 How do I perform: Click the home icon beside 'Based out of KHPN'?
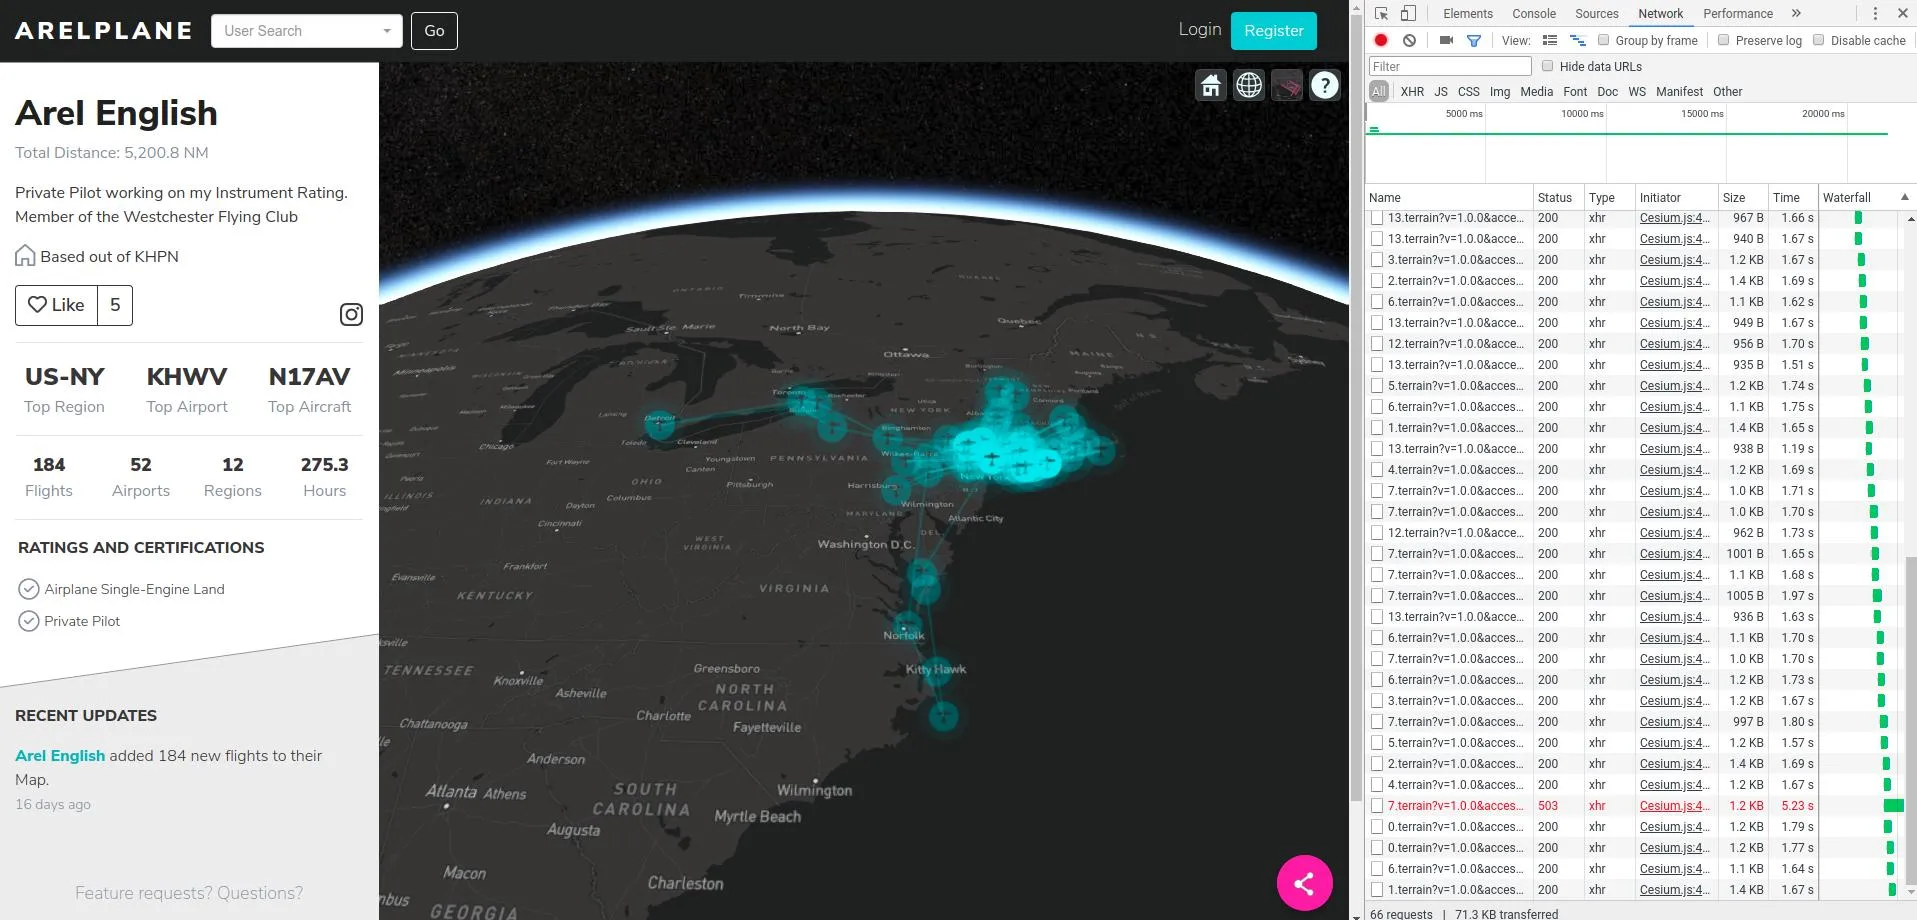25,256
